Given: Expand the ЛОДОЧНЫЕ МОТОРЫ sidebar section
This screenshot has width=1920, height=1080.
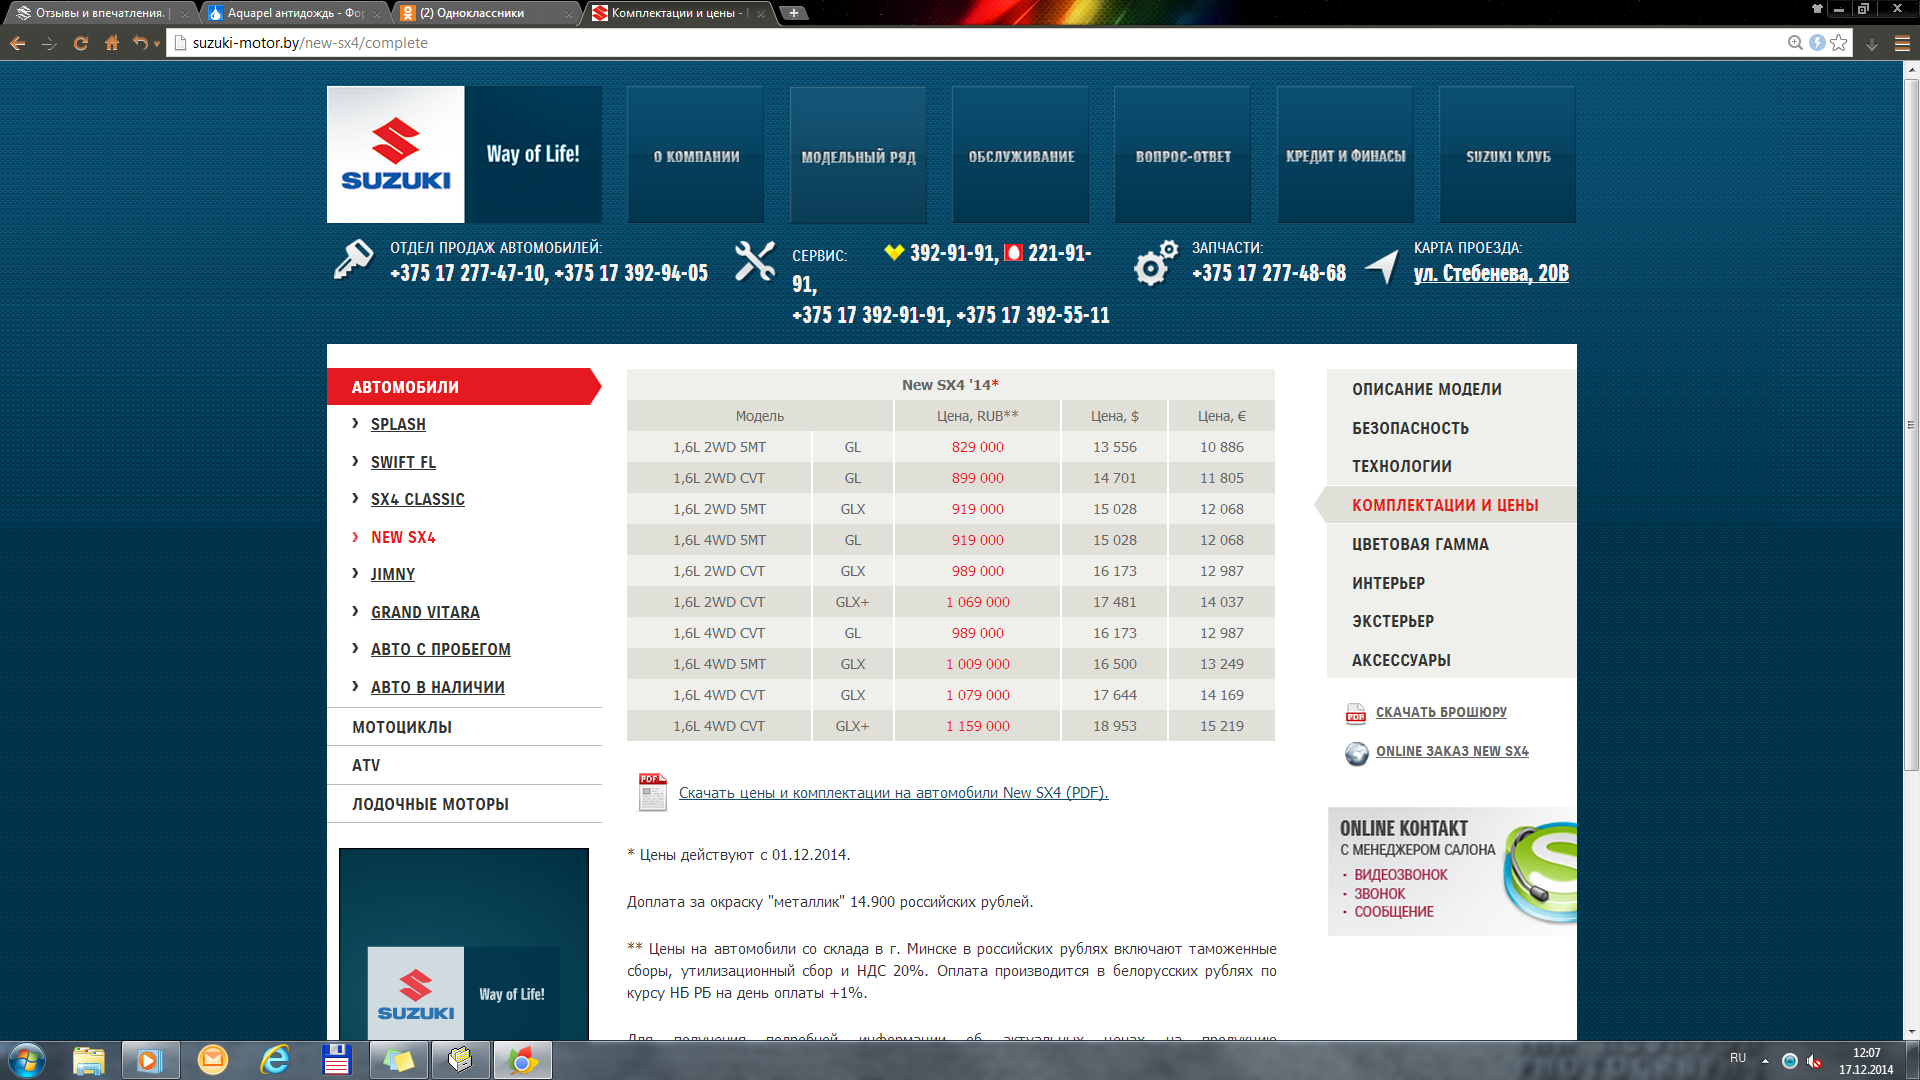Looking at the screenshot, I should (x=430, y=804).
